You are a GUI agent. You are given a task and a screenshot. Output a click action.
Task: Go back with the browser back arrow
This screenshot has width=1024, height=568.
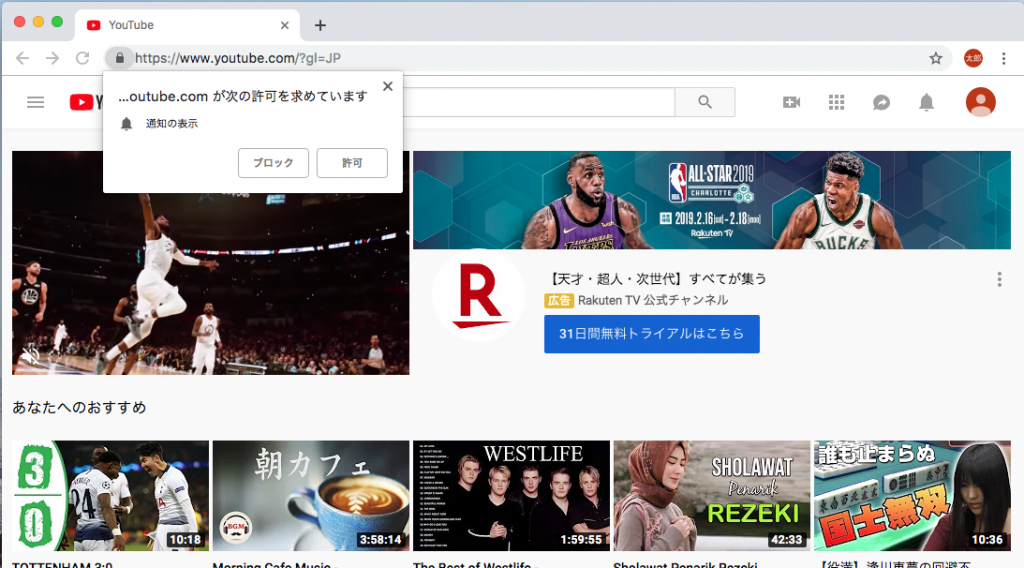tap(23, 58)
